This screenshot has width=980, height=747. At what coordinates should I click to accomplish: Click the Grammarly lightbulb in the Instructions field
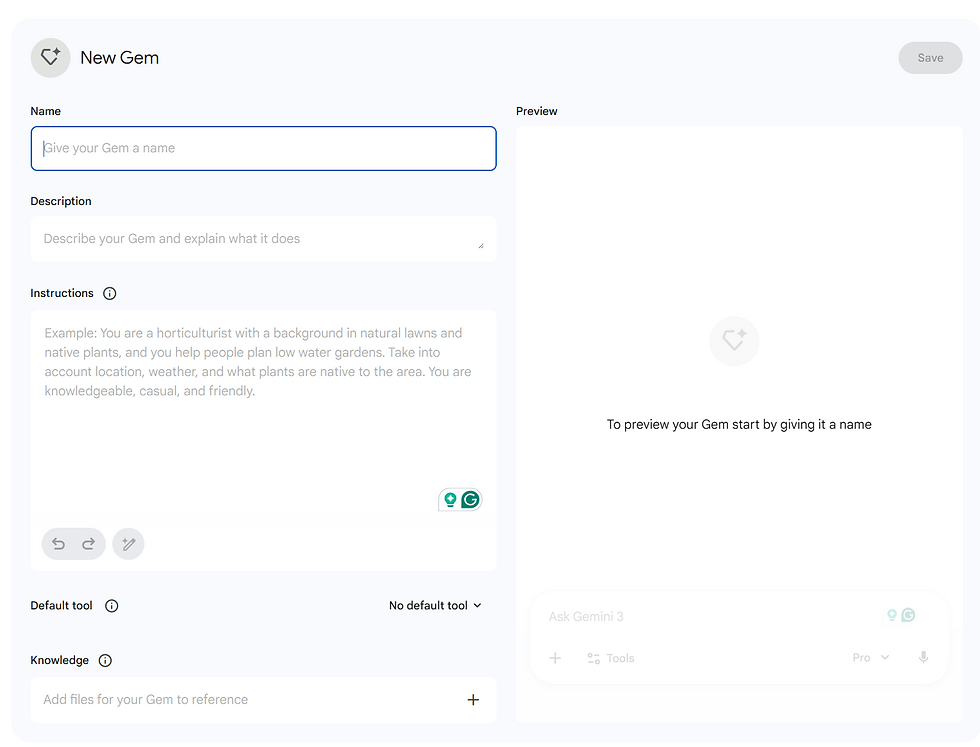tap(449, 499)
